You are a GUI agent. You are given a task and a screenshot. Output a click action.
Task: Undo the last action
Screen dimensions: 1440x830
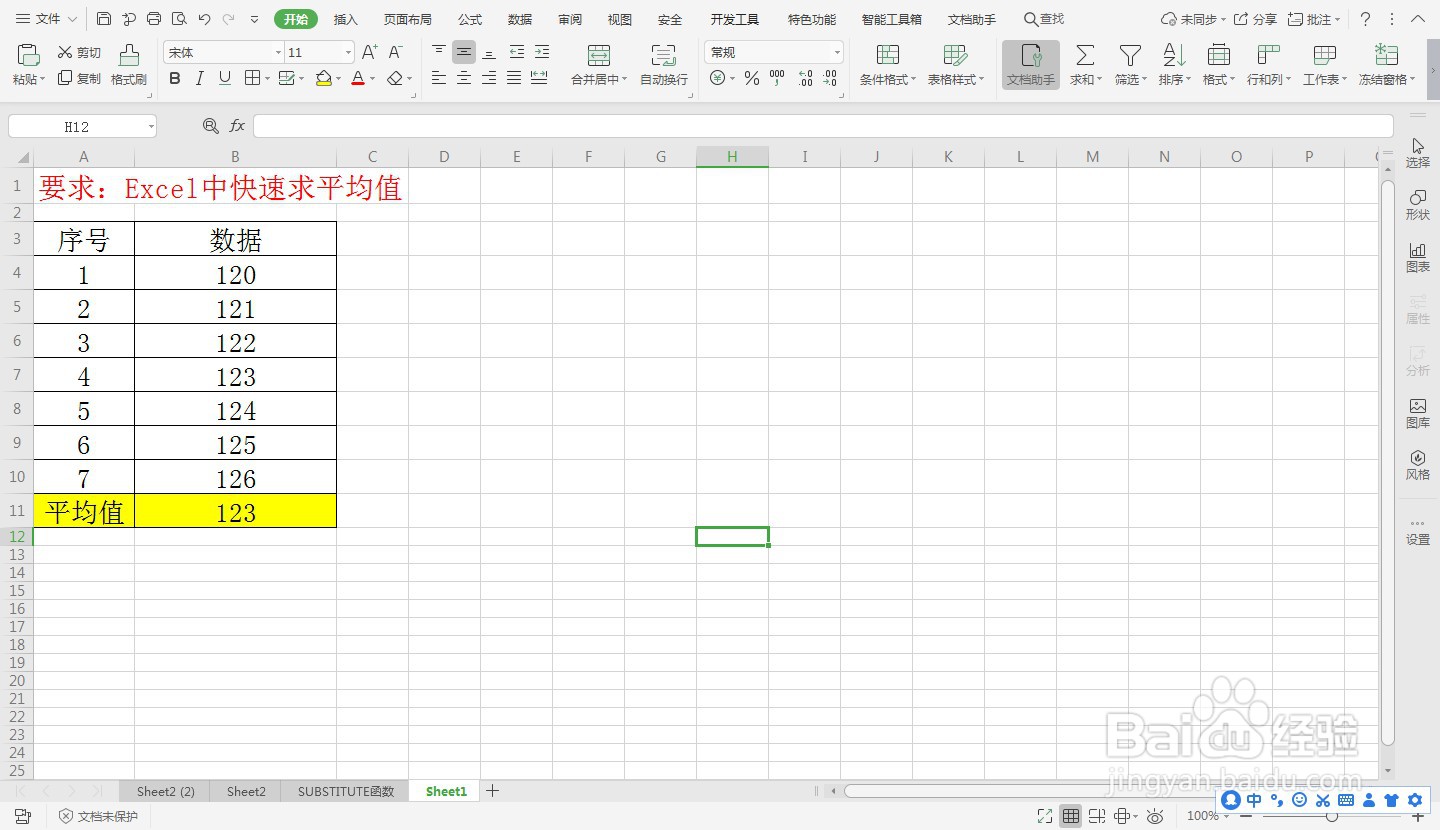pyautogui.click(x=204, y=19)
